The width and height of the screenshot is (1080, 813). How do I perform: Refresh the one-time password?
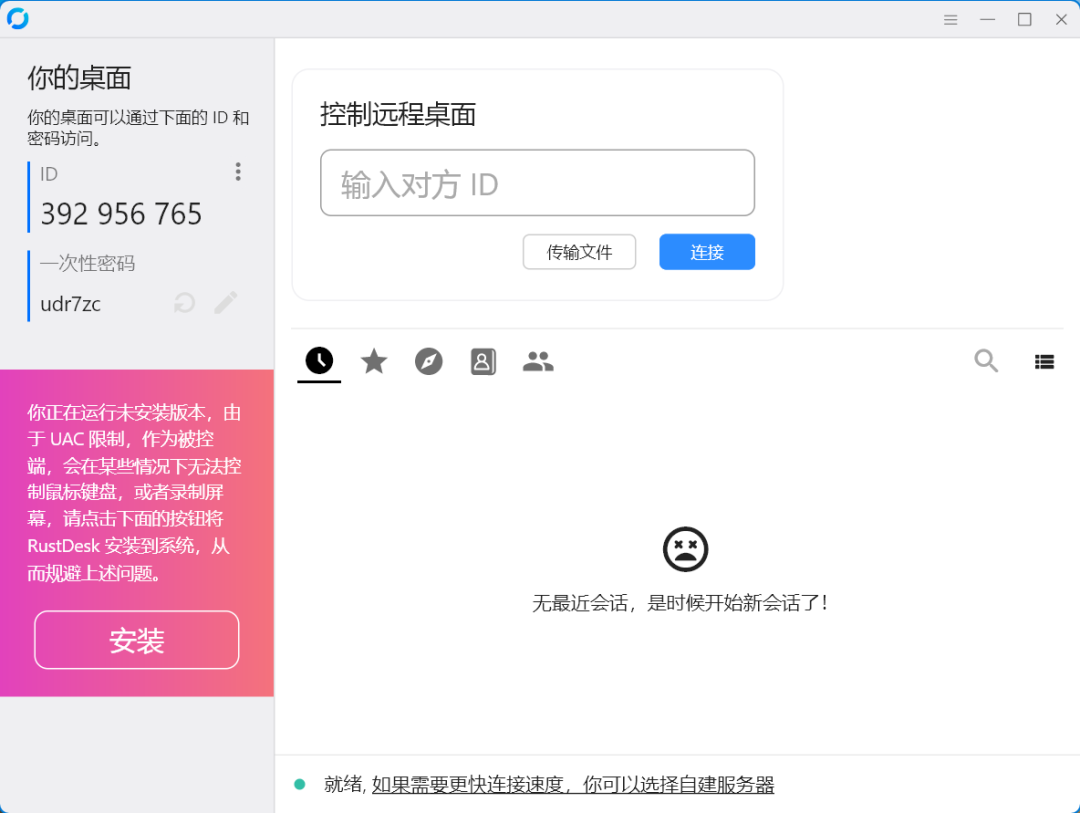pyautogui.click(x=184, y=302)
